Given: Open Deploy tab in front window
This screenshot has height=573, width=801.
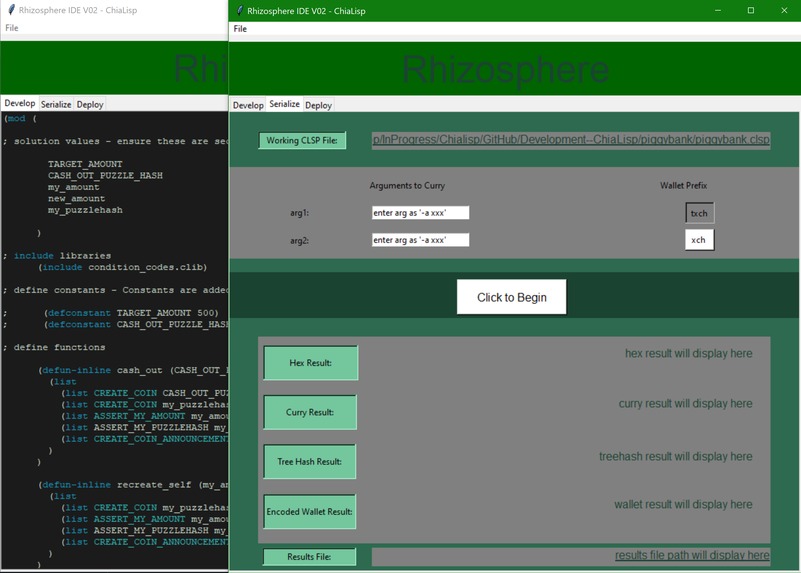Looking at the screenshot, I should [x=318, y=105].
